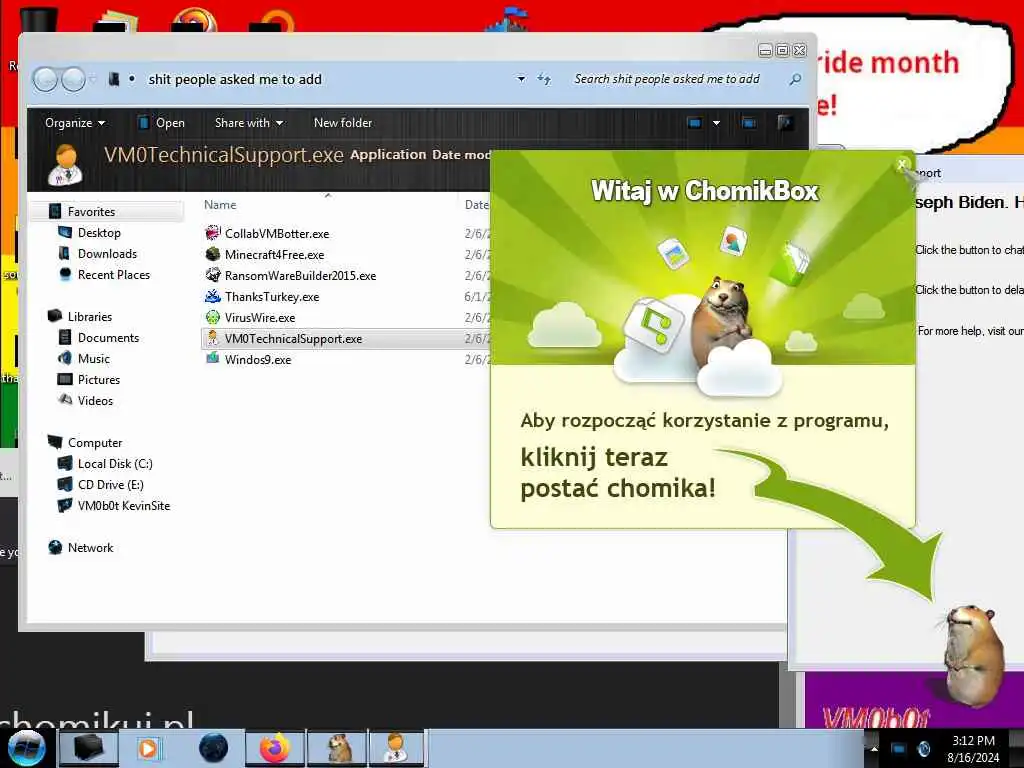Viewport: 1024px width, 768px height.
Task: Toggle the preview pane icon
Action: [749, 123]
